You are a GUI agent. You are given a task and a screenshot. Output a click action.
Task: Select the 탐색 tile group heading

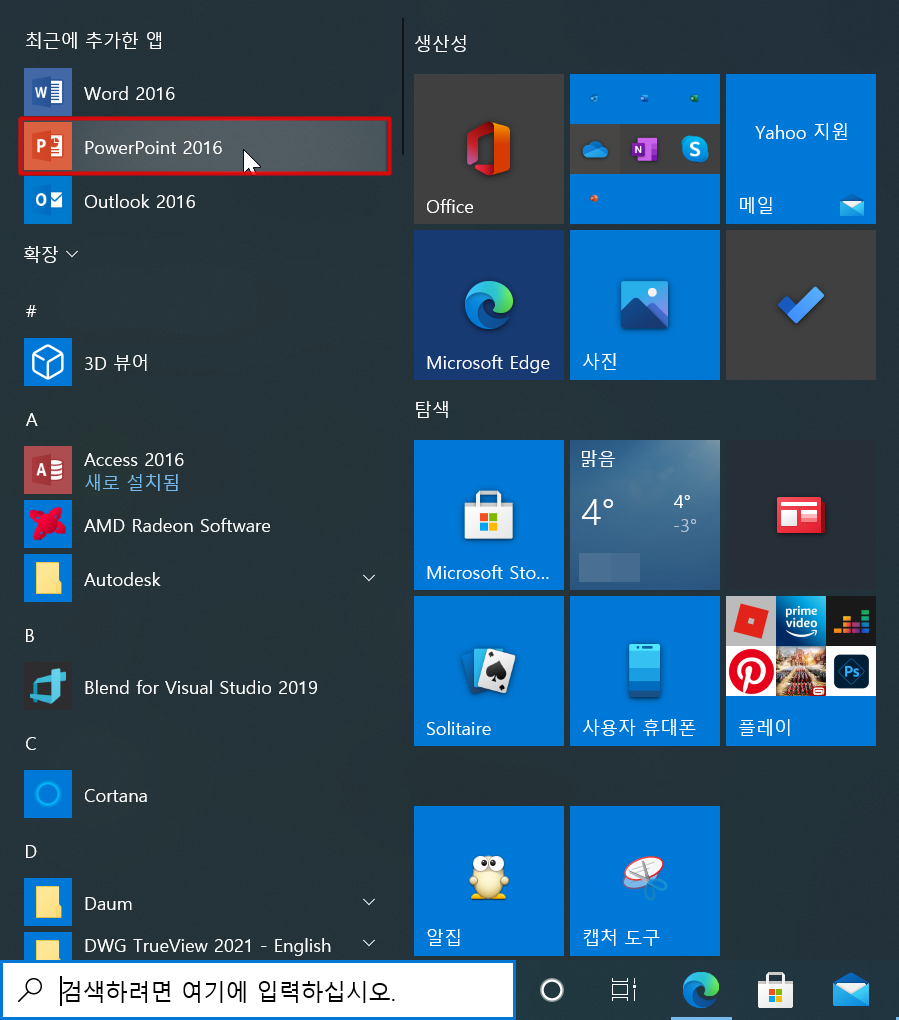coord(432,409)
